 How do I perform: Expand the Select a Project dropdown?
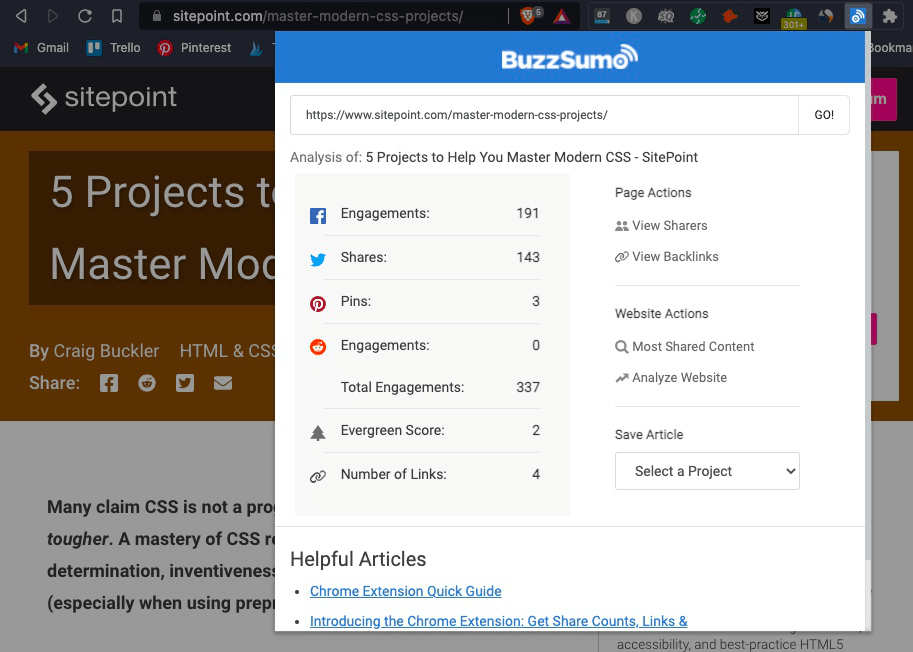tap(707, 471)
